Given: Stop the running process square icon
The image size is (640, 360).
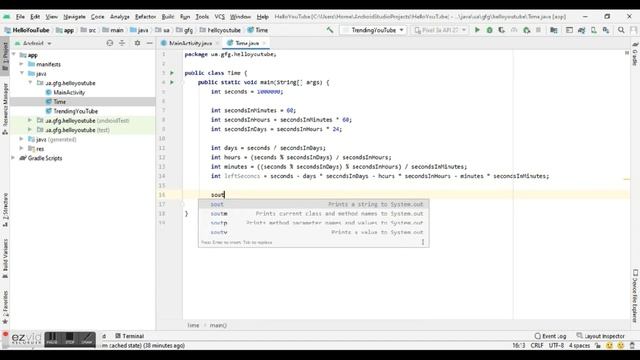Looking at the screenshot, I should (538, 30).
